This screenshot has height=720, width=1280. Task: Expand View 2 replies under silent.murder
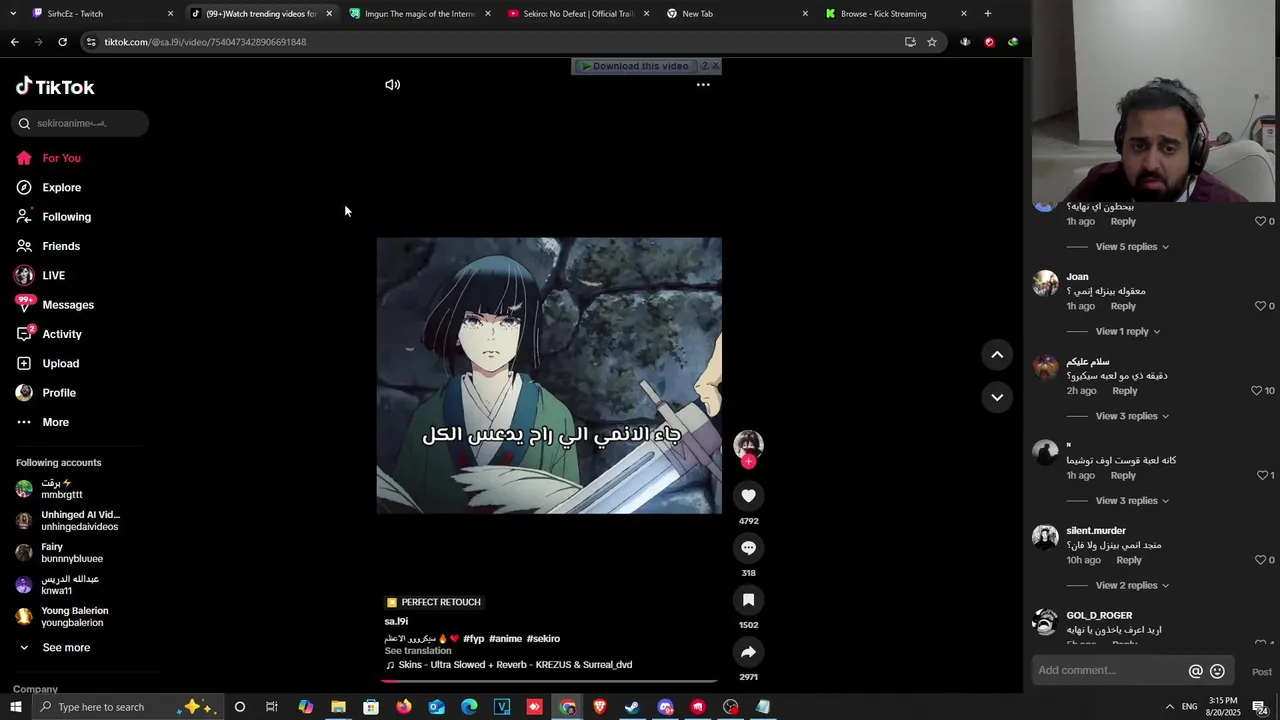pyautogui.click(x=1131, y=585)
